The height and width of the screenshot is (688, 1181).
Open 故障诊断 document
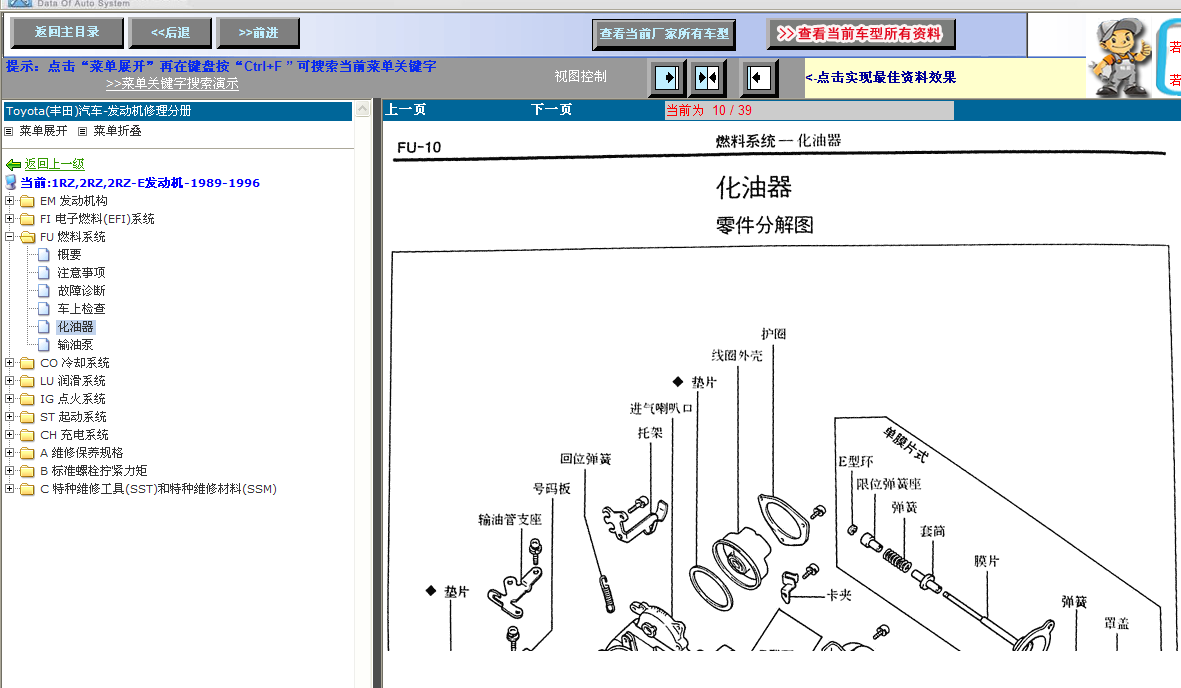[81, 291]
